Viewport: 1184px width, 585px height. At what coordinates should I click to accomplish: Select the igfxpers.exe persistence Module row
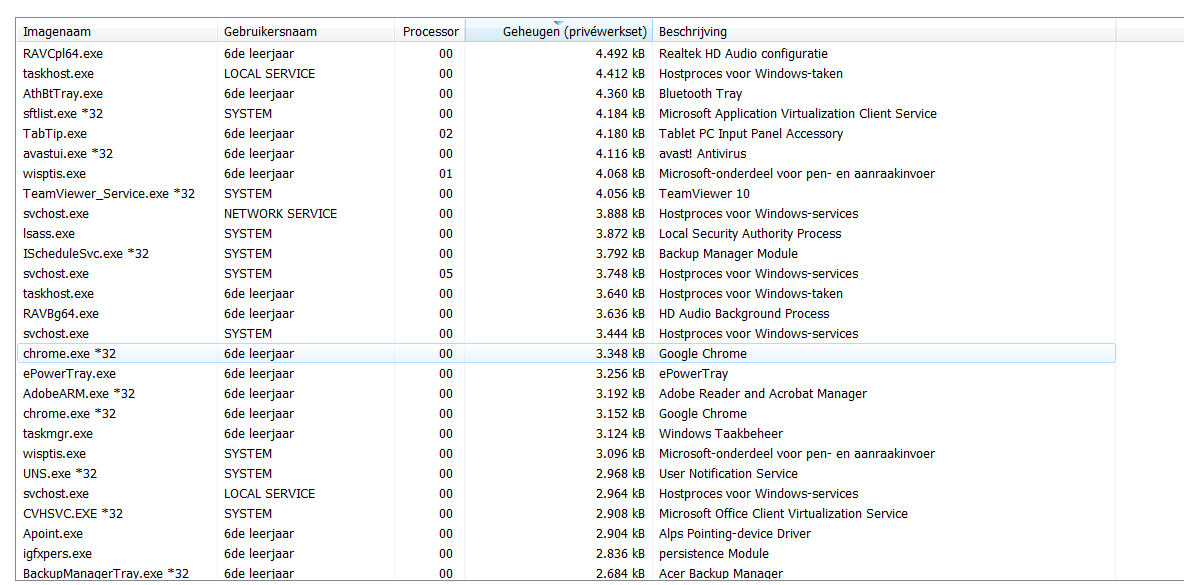coord(57,554)
